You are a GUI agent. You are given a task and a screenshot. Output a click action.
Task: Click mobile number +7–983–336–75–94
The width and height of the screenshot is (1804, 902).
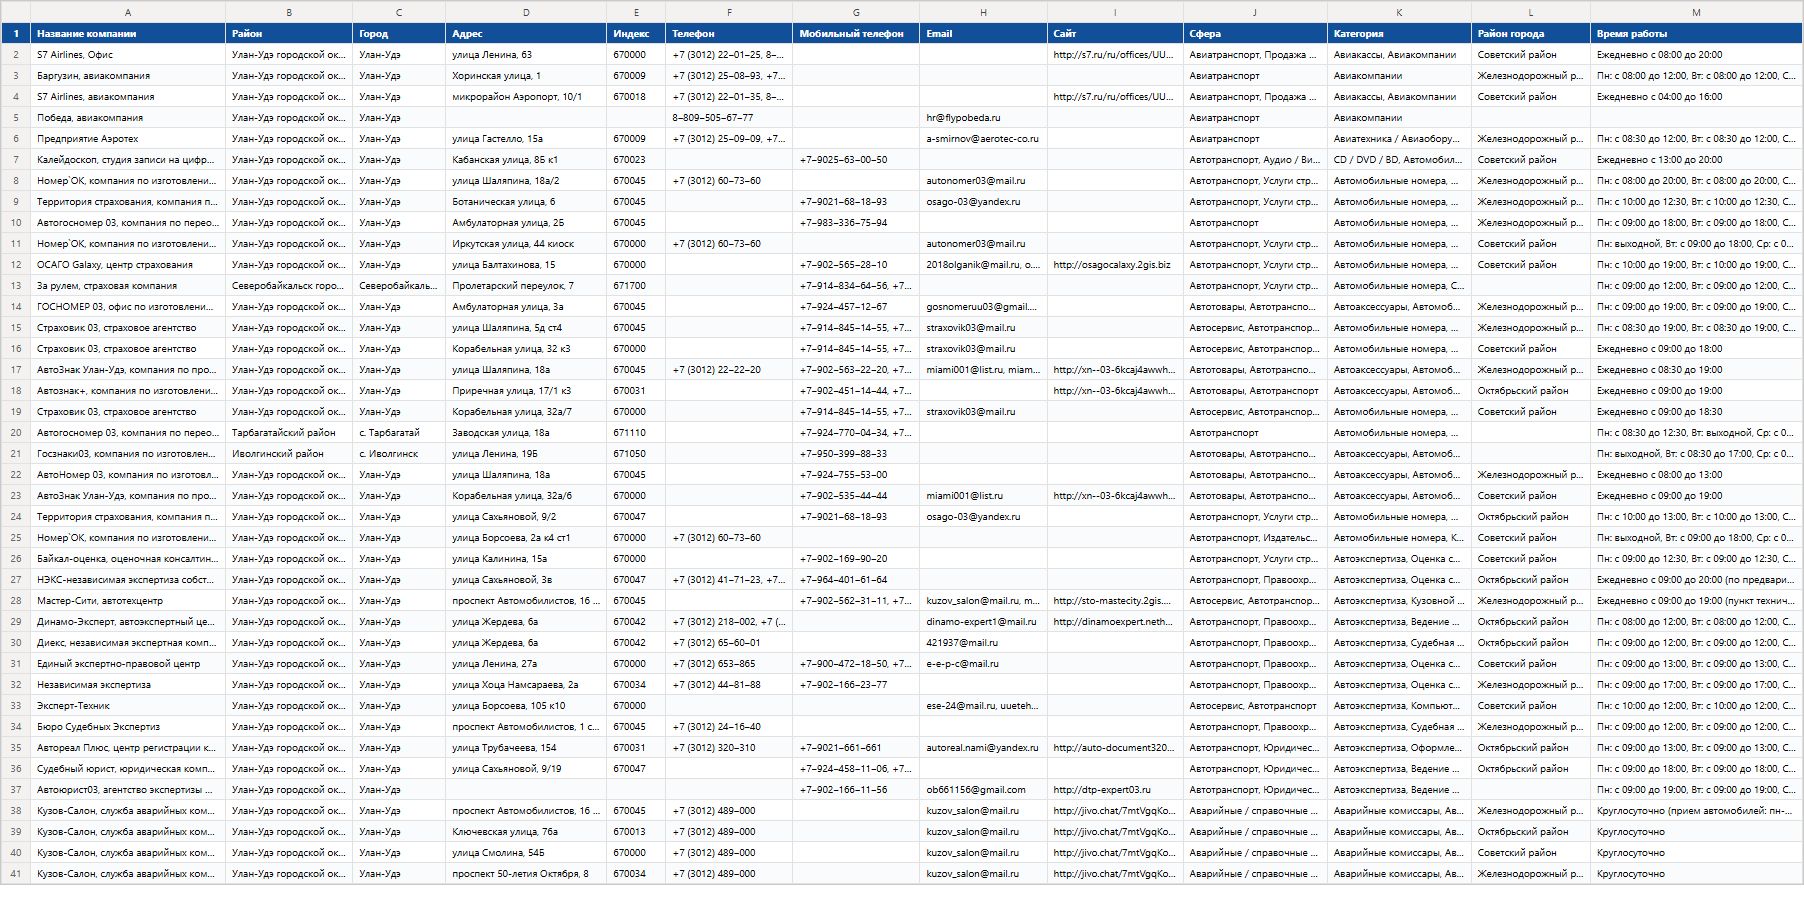(856, 223)
